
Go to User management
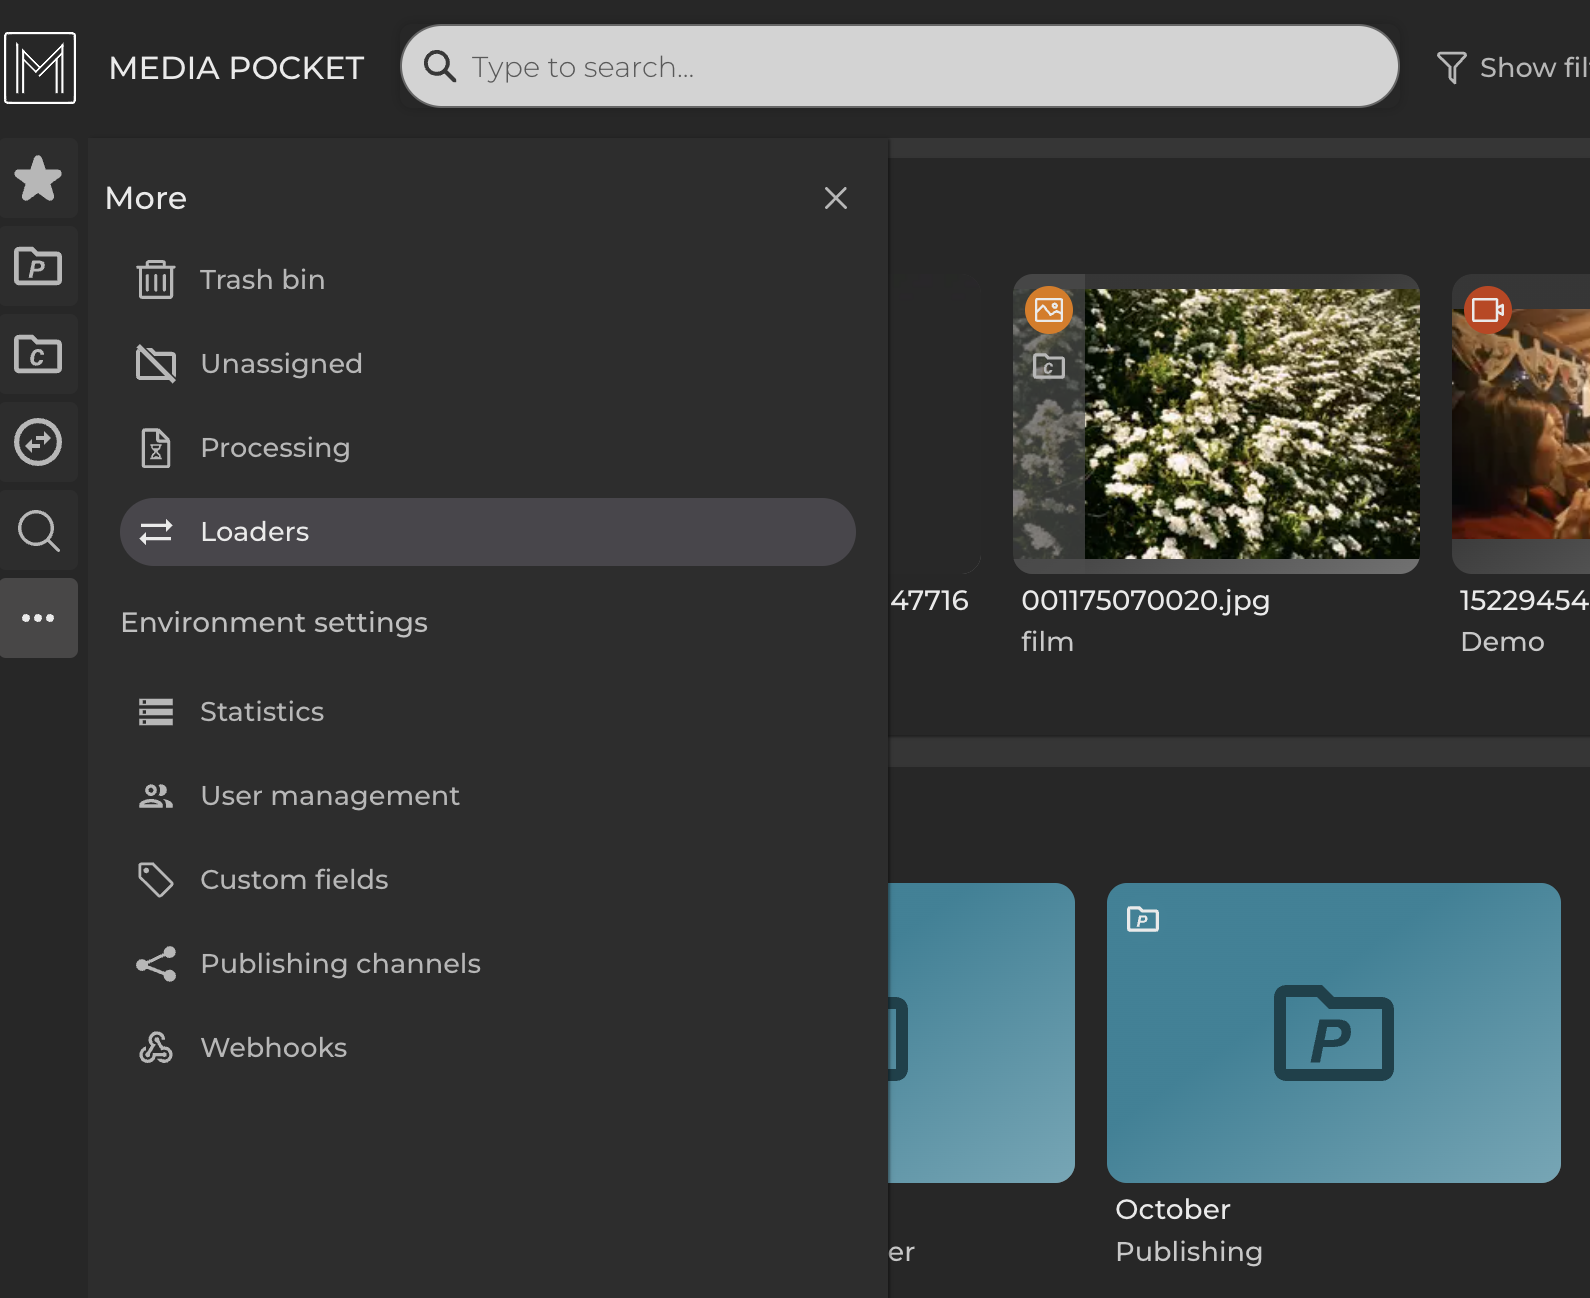click(x=329, y=796)
